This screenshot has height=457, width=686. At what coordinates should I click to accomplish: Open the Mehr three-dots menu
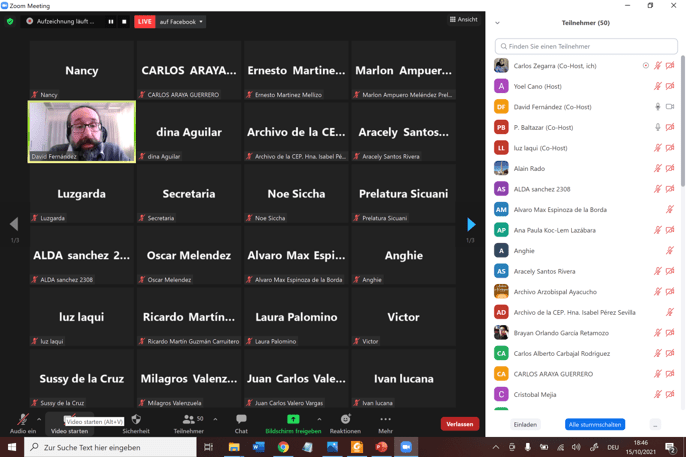[385, 423]
